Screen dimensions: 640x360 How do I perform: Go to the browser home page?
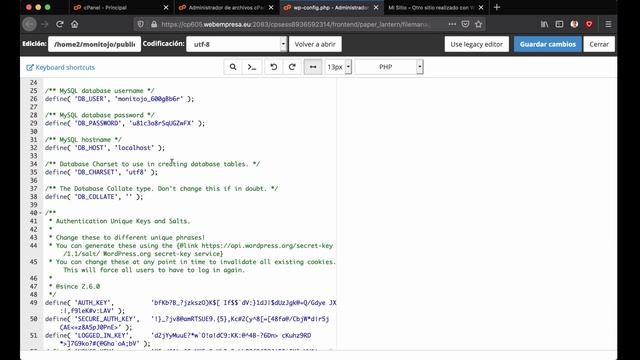[x=75, y=24]
